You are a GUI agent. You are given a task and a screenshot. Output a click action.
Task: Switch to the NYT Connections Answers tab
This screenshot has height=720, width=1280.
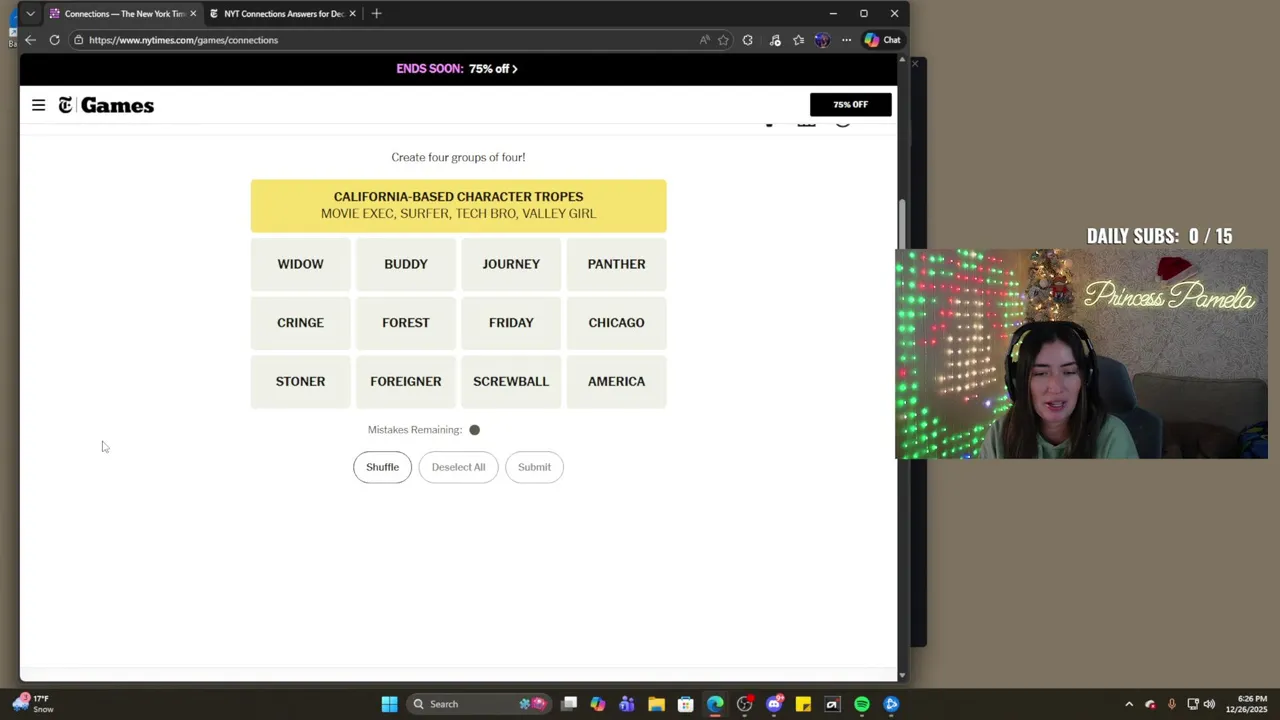(x=282, y=14)
